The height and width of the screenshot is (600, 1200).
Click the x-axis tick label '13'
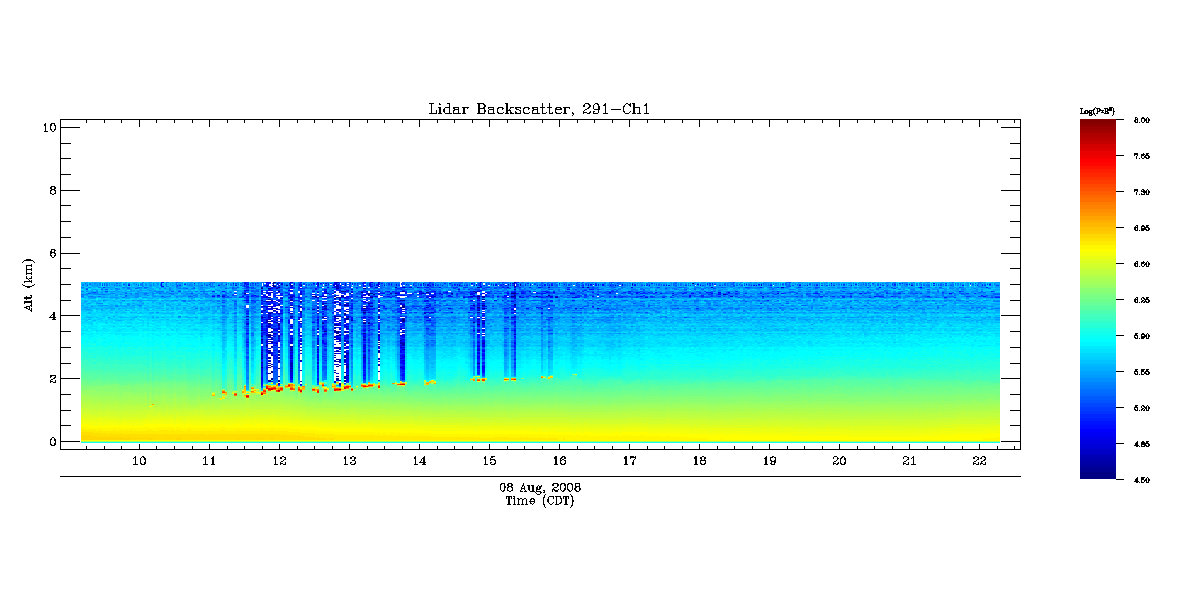coord(350,460)
